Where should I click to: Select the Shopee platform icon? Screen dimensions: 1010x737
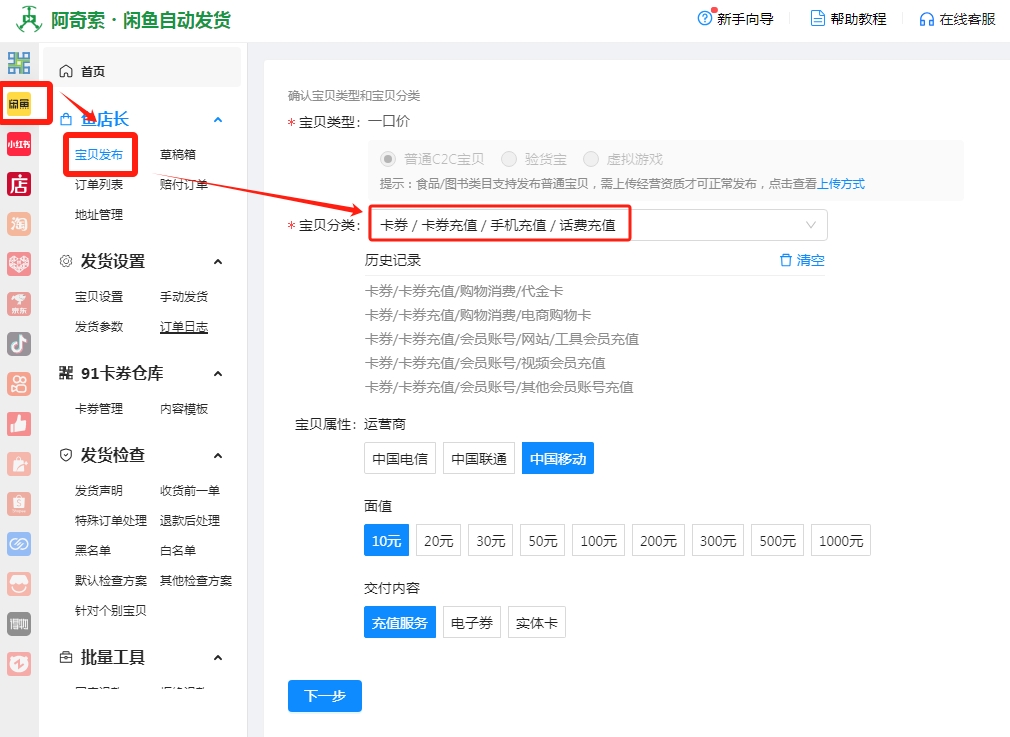click(19, 504)
